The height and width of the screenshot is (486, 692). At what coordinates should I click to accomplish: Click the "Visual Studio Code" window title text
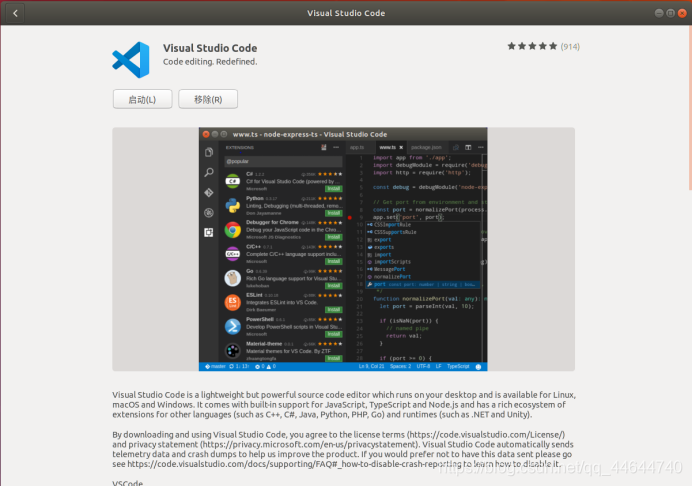[346, 13]
